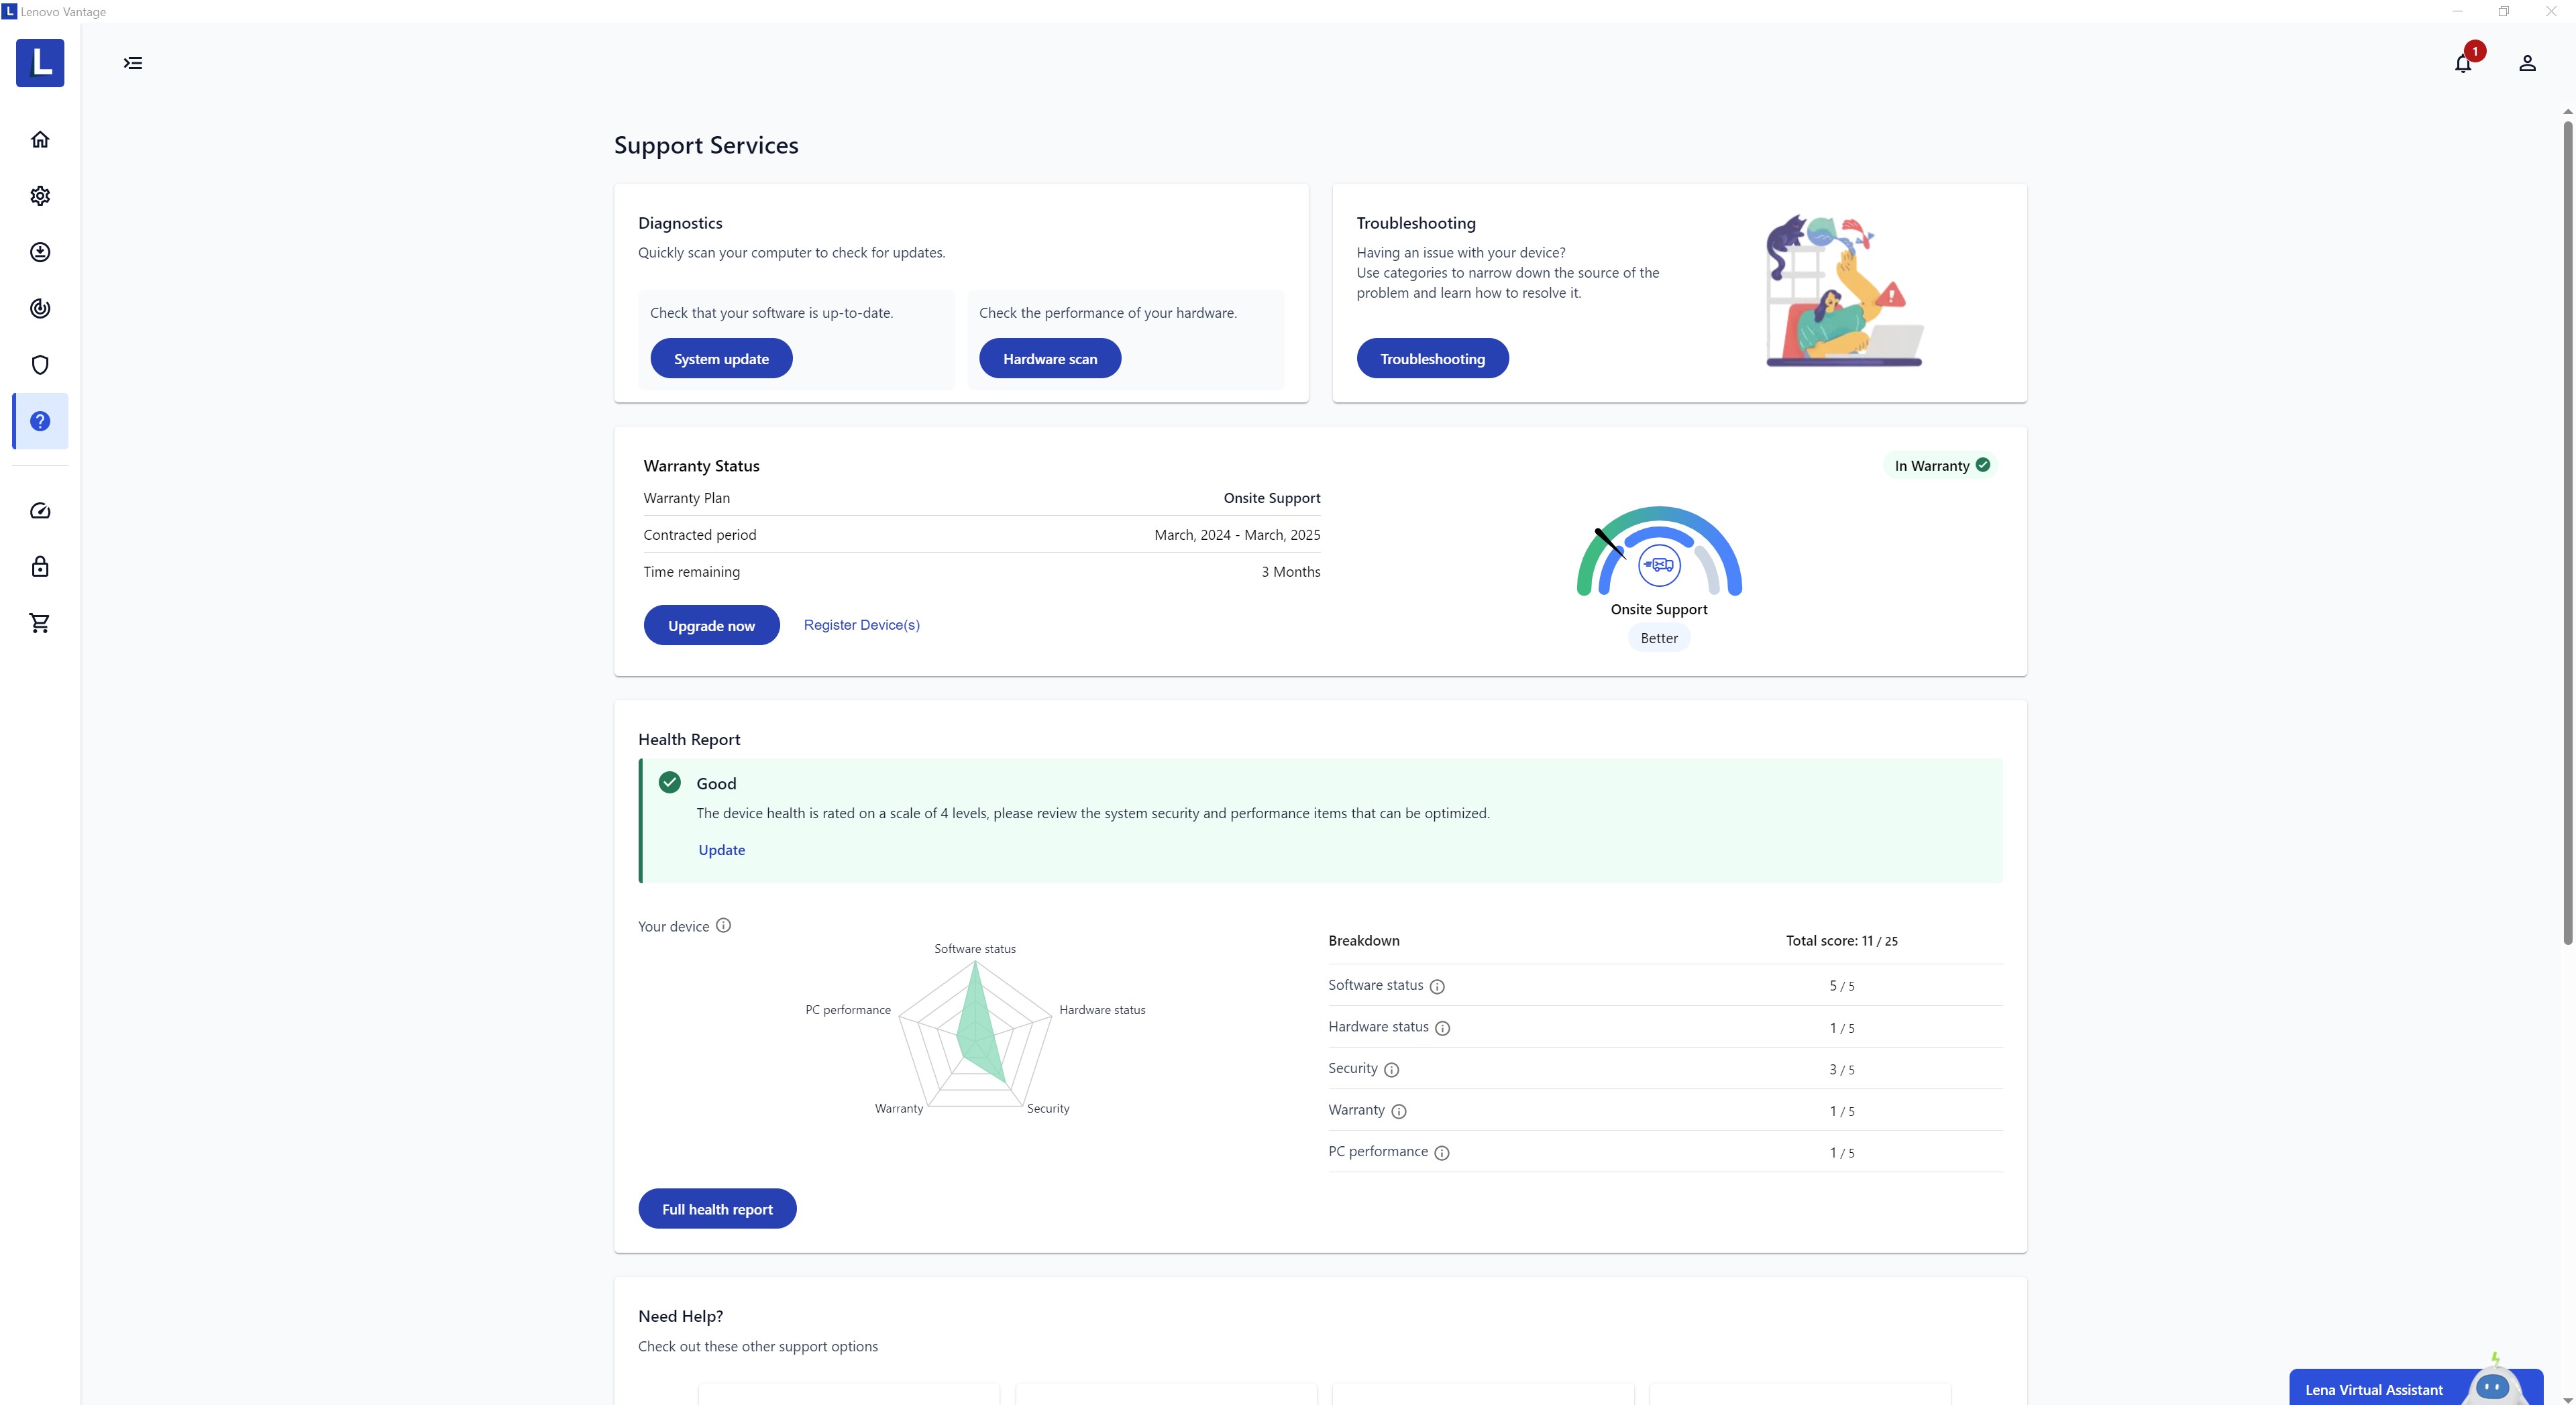
Task: Open Smart Performance gauge icon in sidebar
Action: (x=40, y=511)
